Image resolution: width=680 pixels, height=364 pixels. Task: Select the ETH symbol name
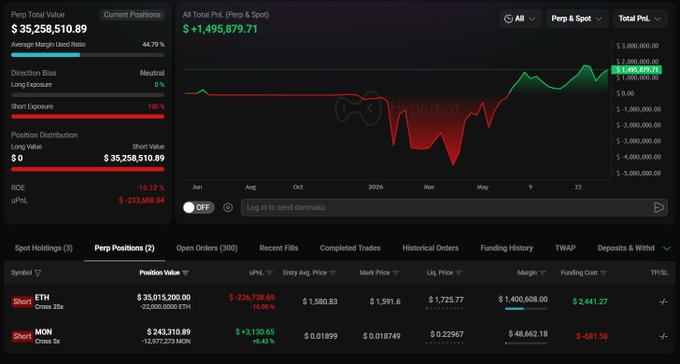point(42,298)
